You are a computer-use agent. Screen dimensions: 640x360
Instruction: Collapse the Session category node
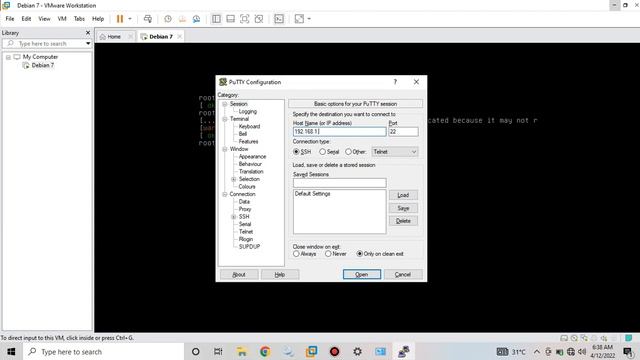tap(224, 104)
